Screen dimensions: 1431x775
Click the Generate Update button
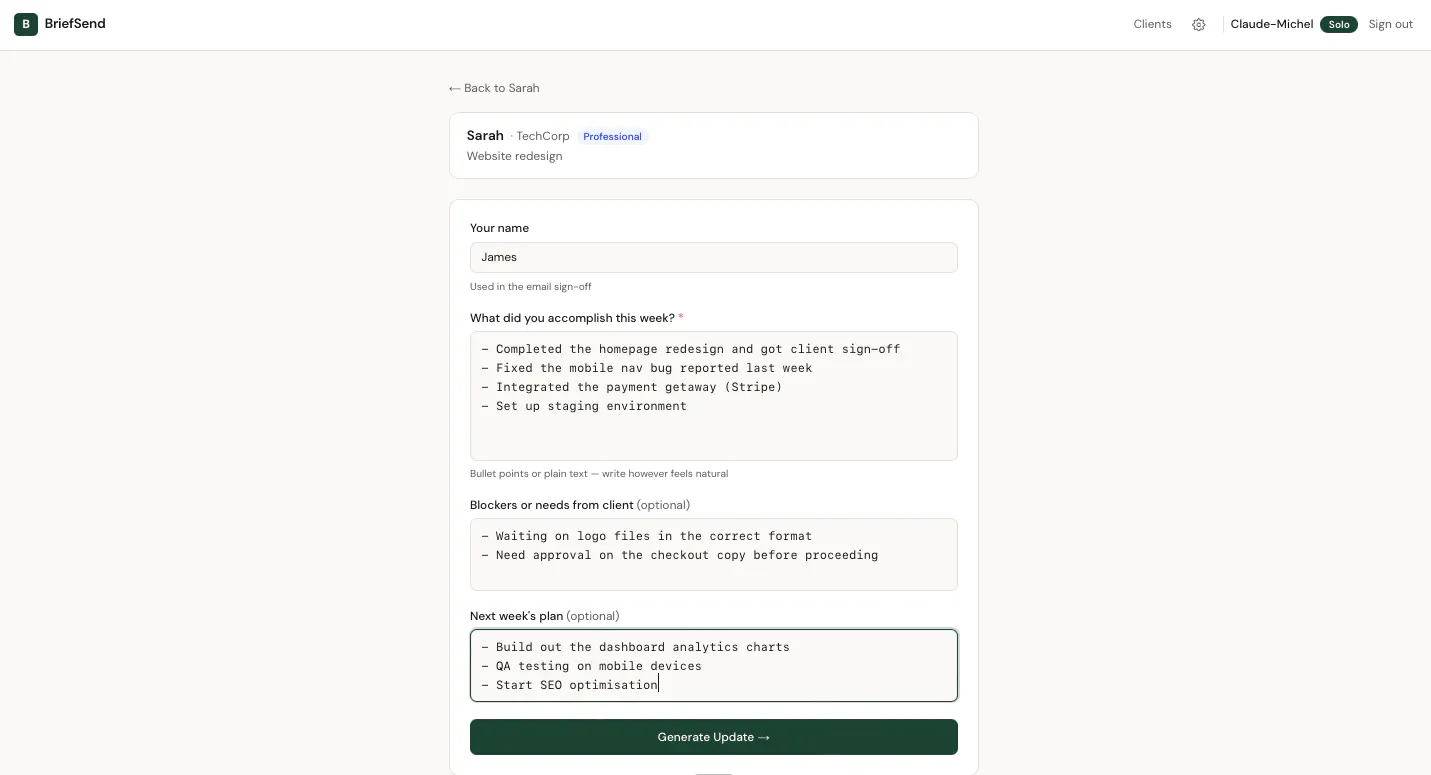click(714, 737)
